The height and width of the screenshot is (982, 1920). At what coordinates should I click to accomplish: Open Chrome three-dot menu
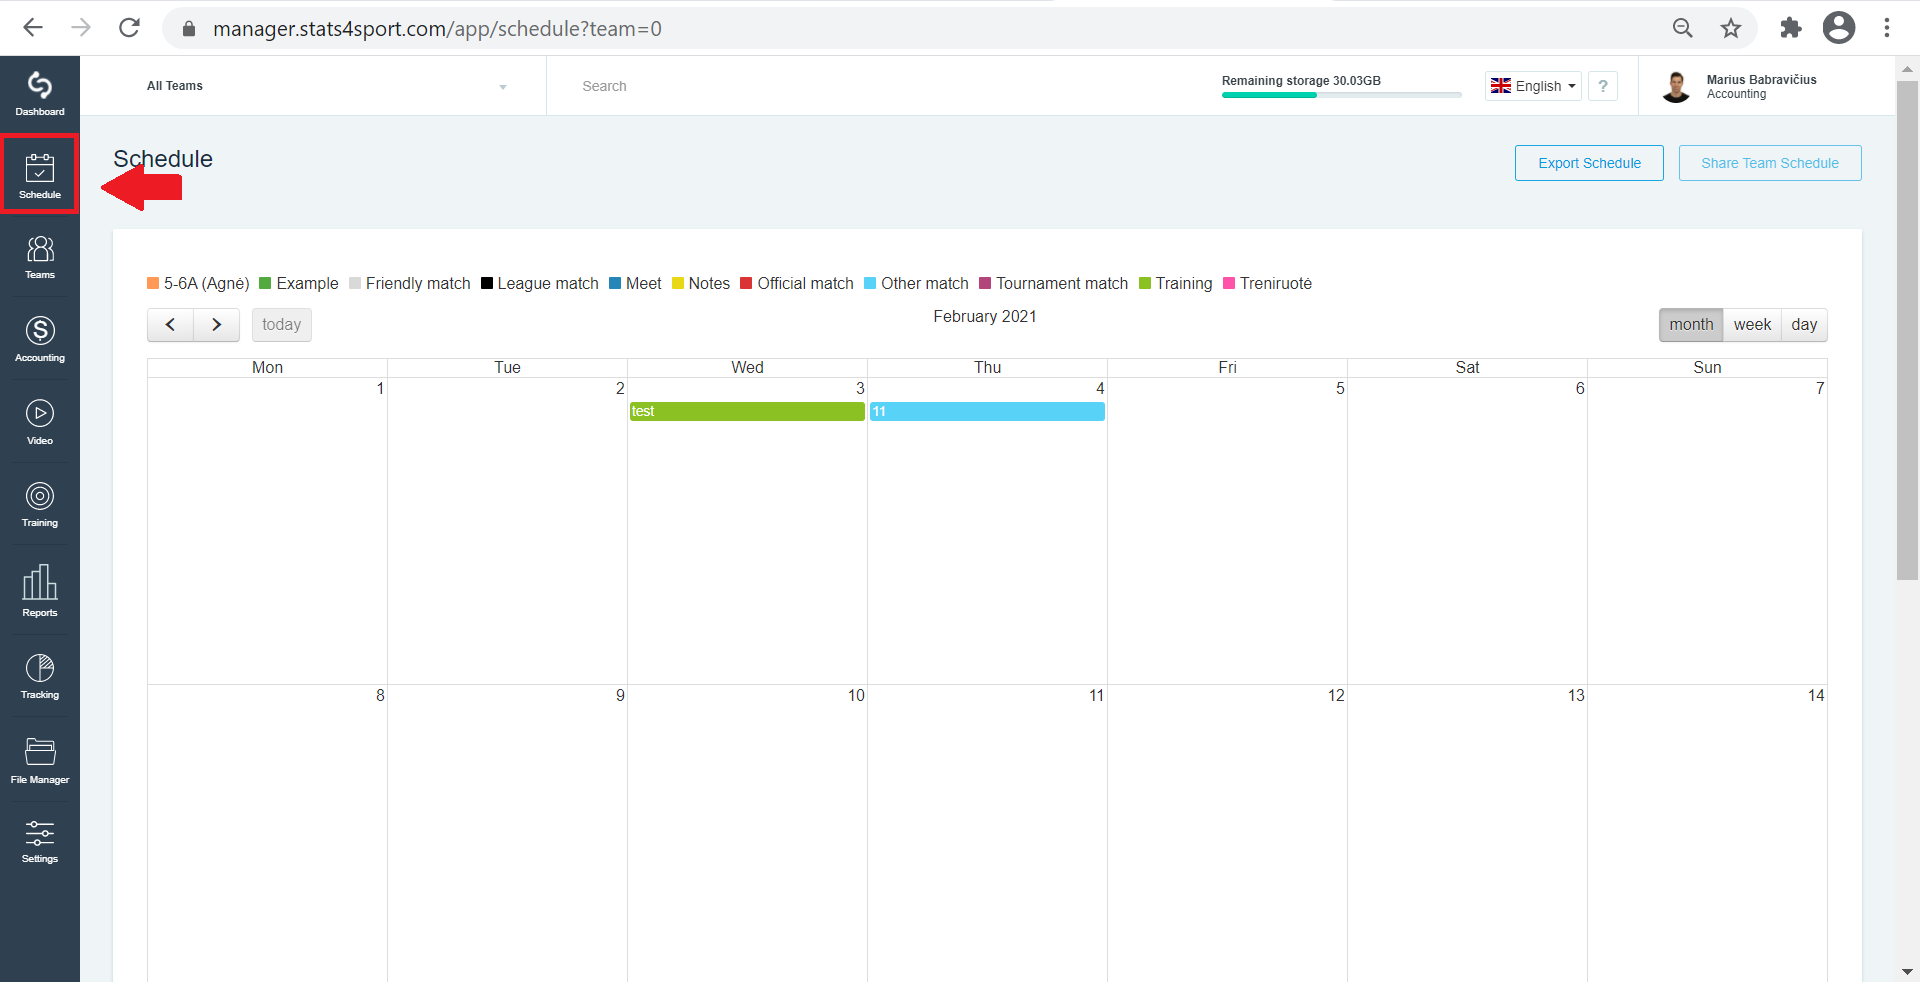(x=1887, y=28)
